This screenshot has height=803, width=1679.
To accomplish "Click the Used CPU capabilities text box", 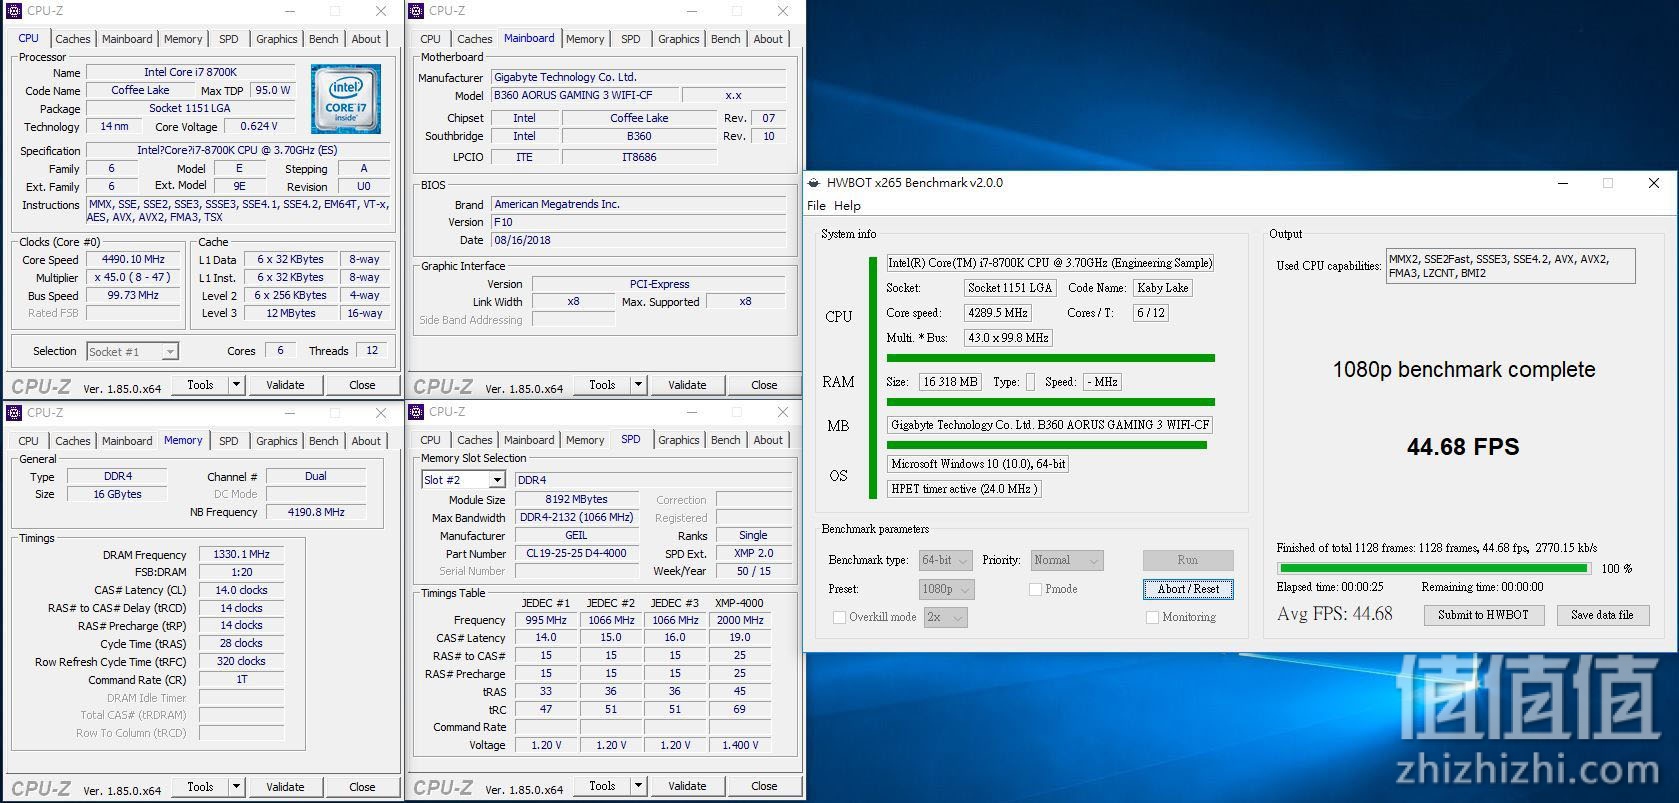I will coord(1510,266).
